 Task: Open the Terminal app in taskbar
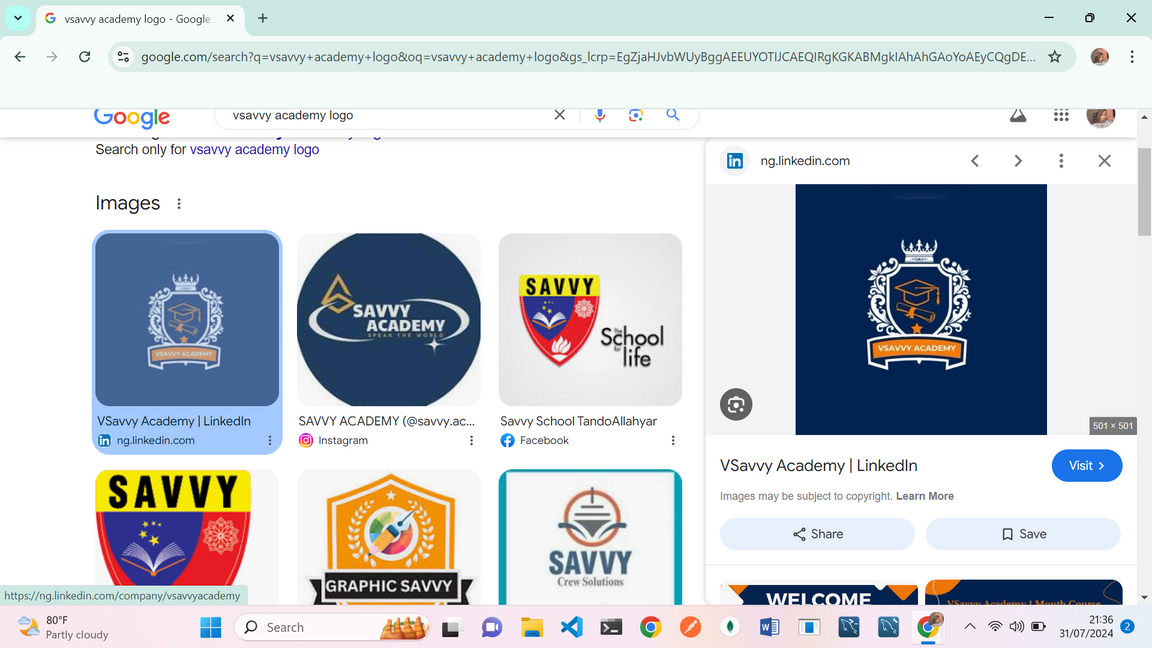611,627
